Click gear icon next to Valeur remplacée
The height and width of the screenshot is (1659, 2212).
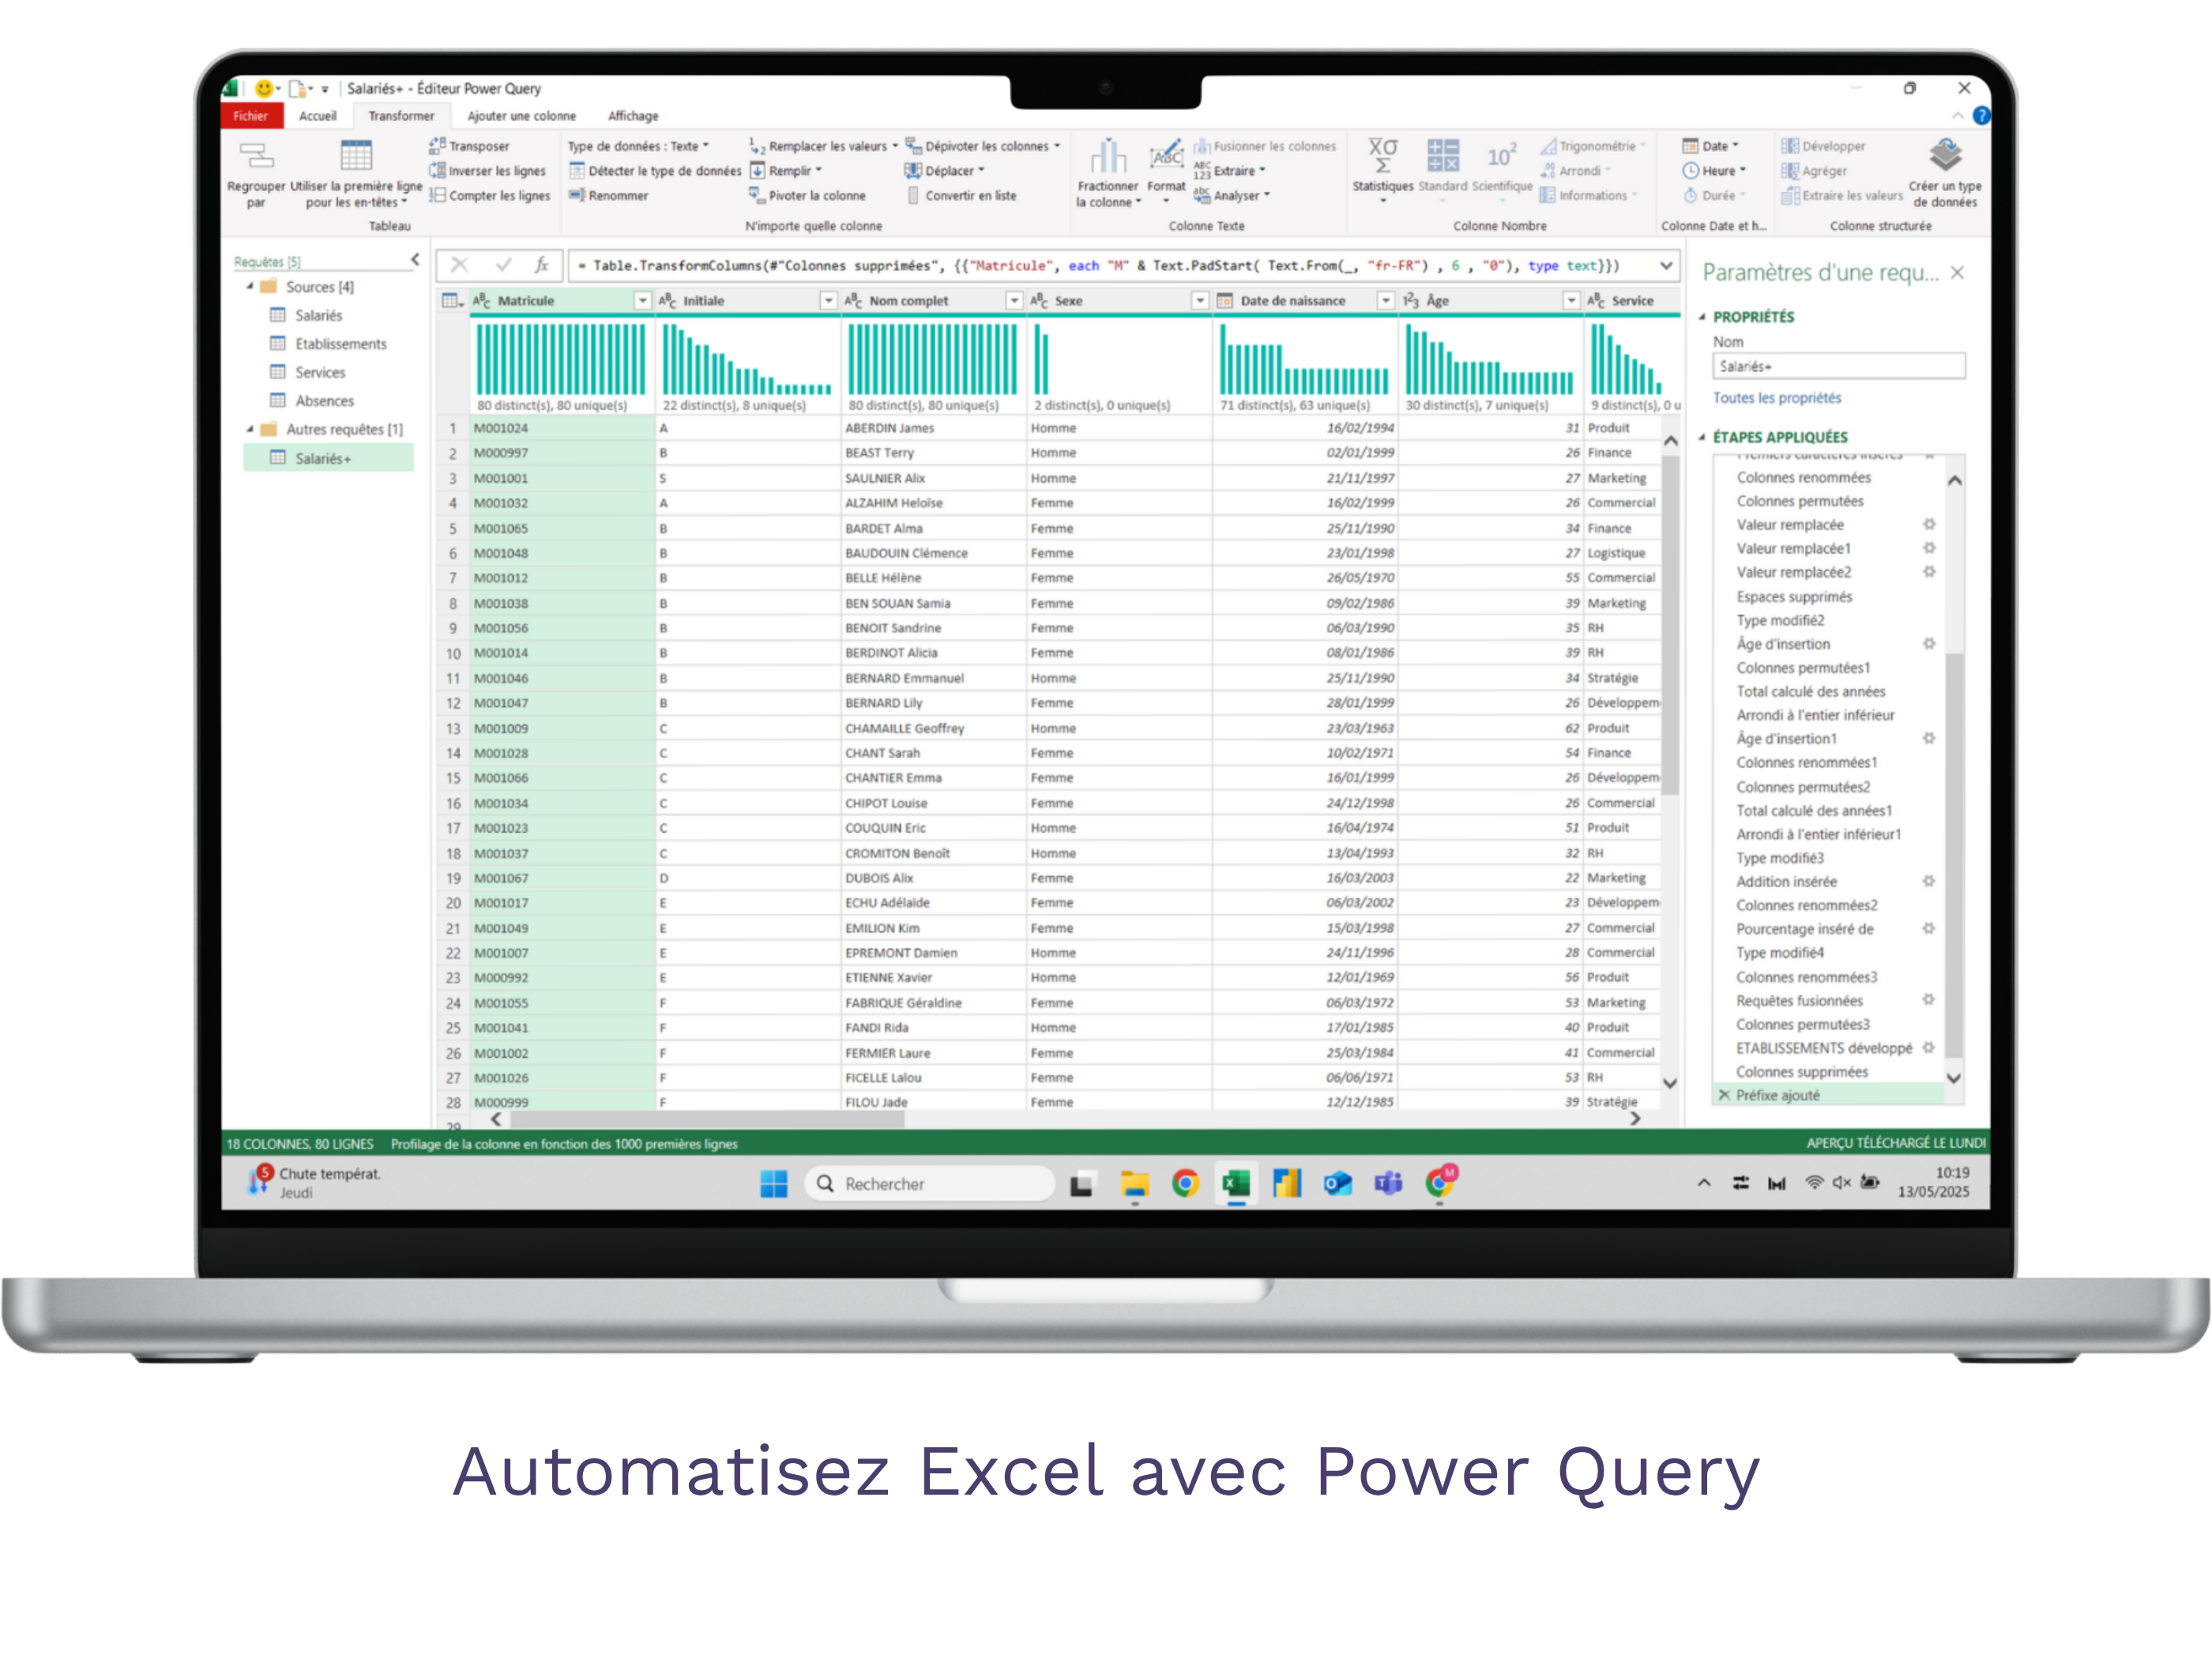coord(1929,524)
